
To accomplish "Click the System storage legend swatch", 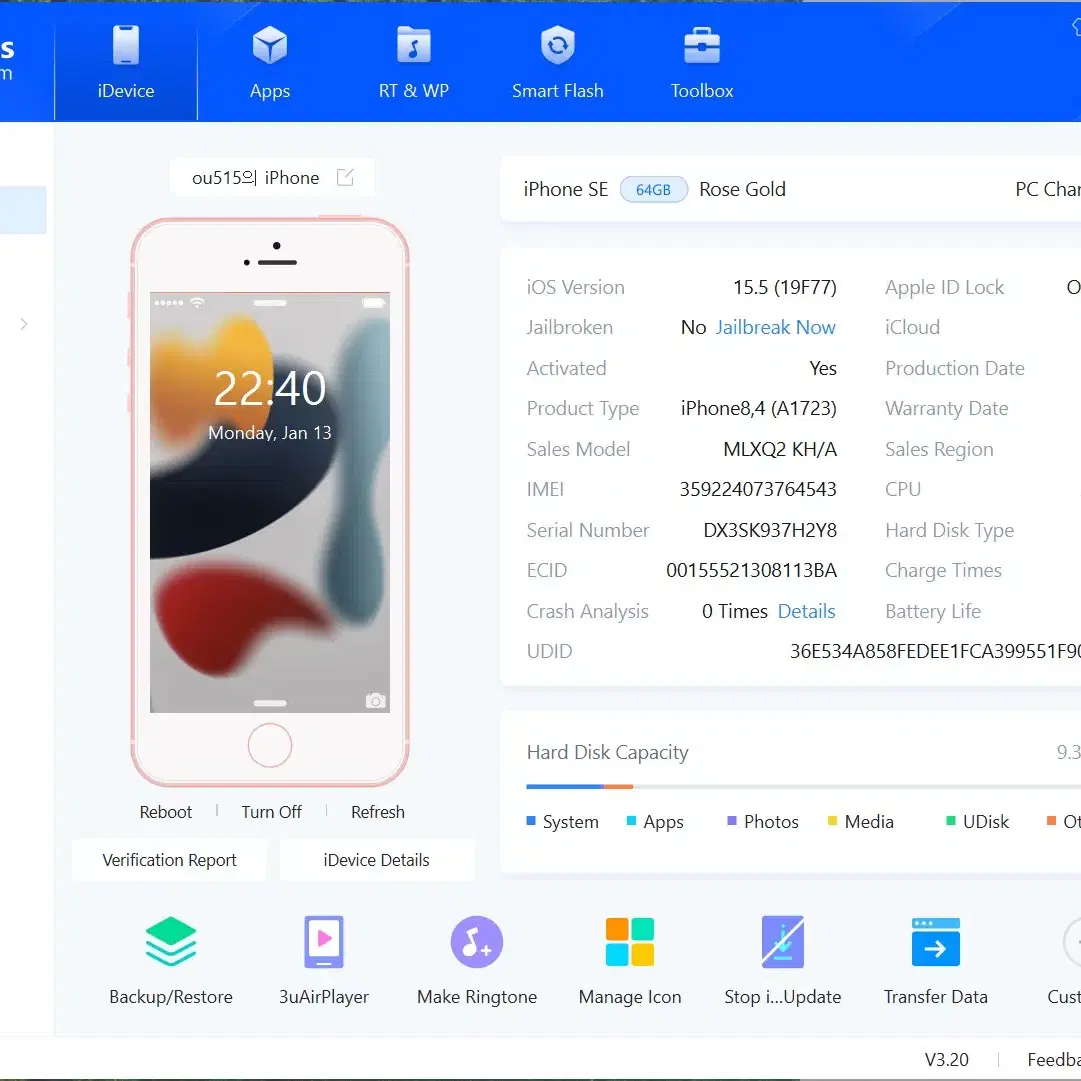I will (531, 821).
